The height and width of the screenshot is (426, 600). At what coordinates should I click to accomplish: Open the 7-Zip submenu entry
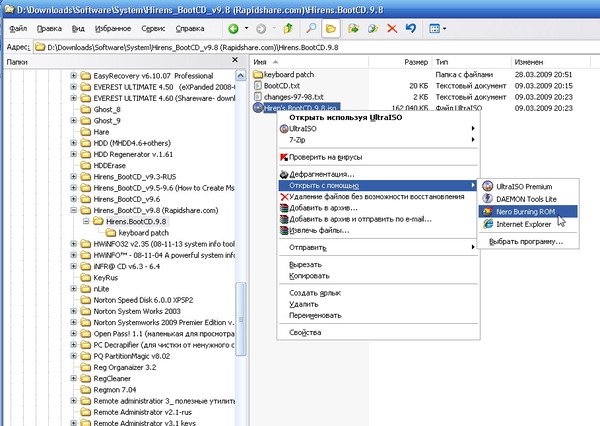coord(378,140)
